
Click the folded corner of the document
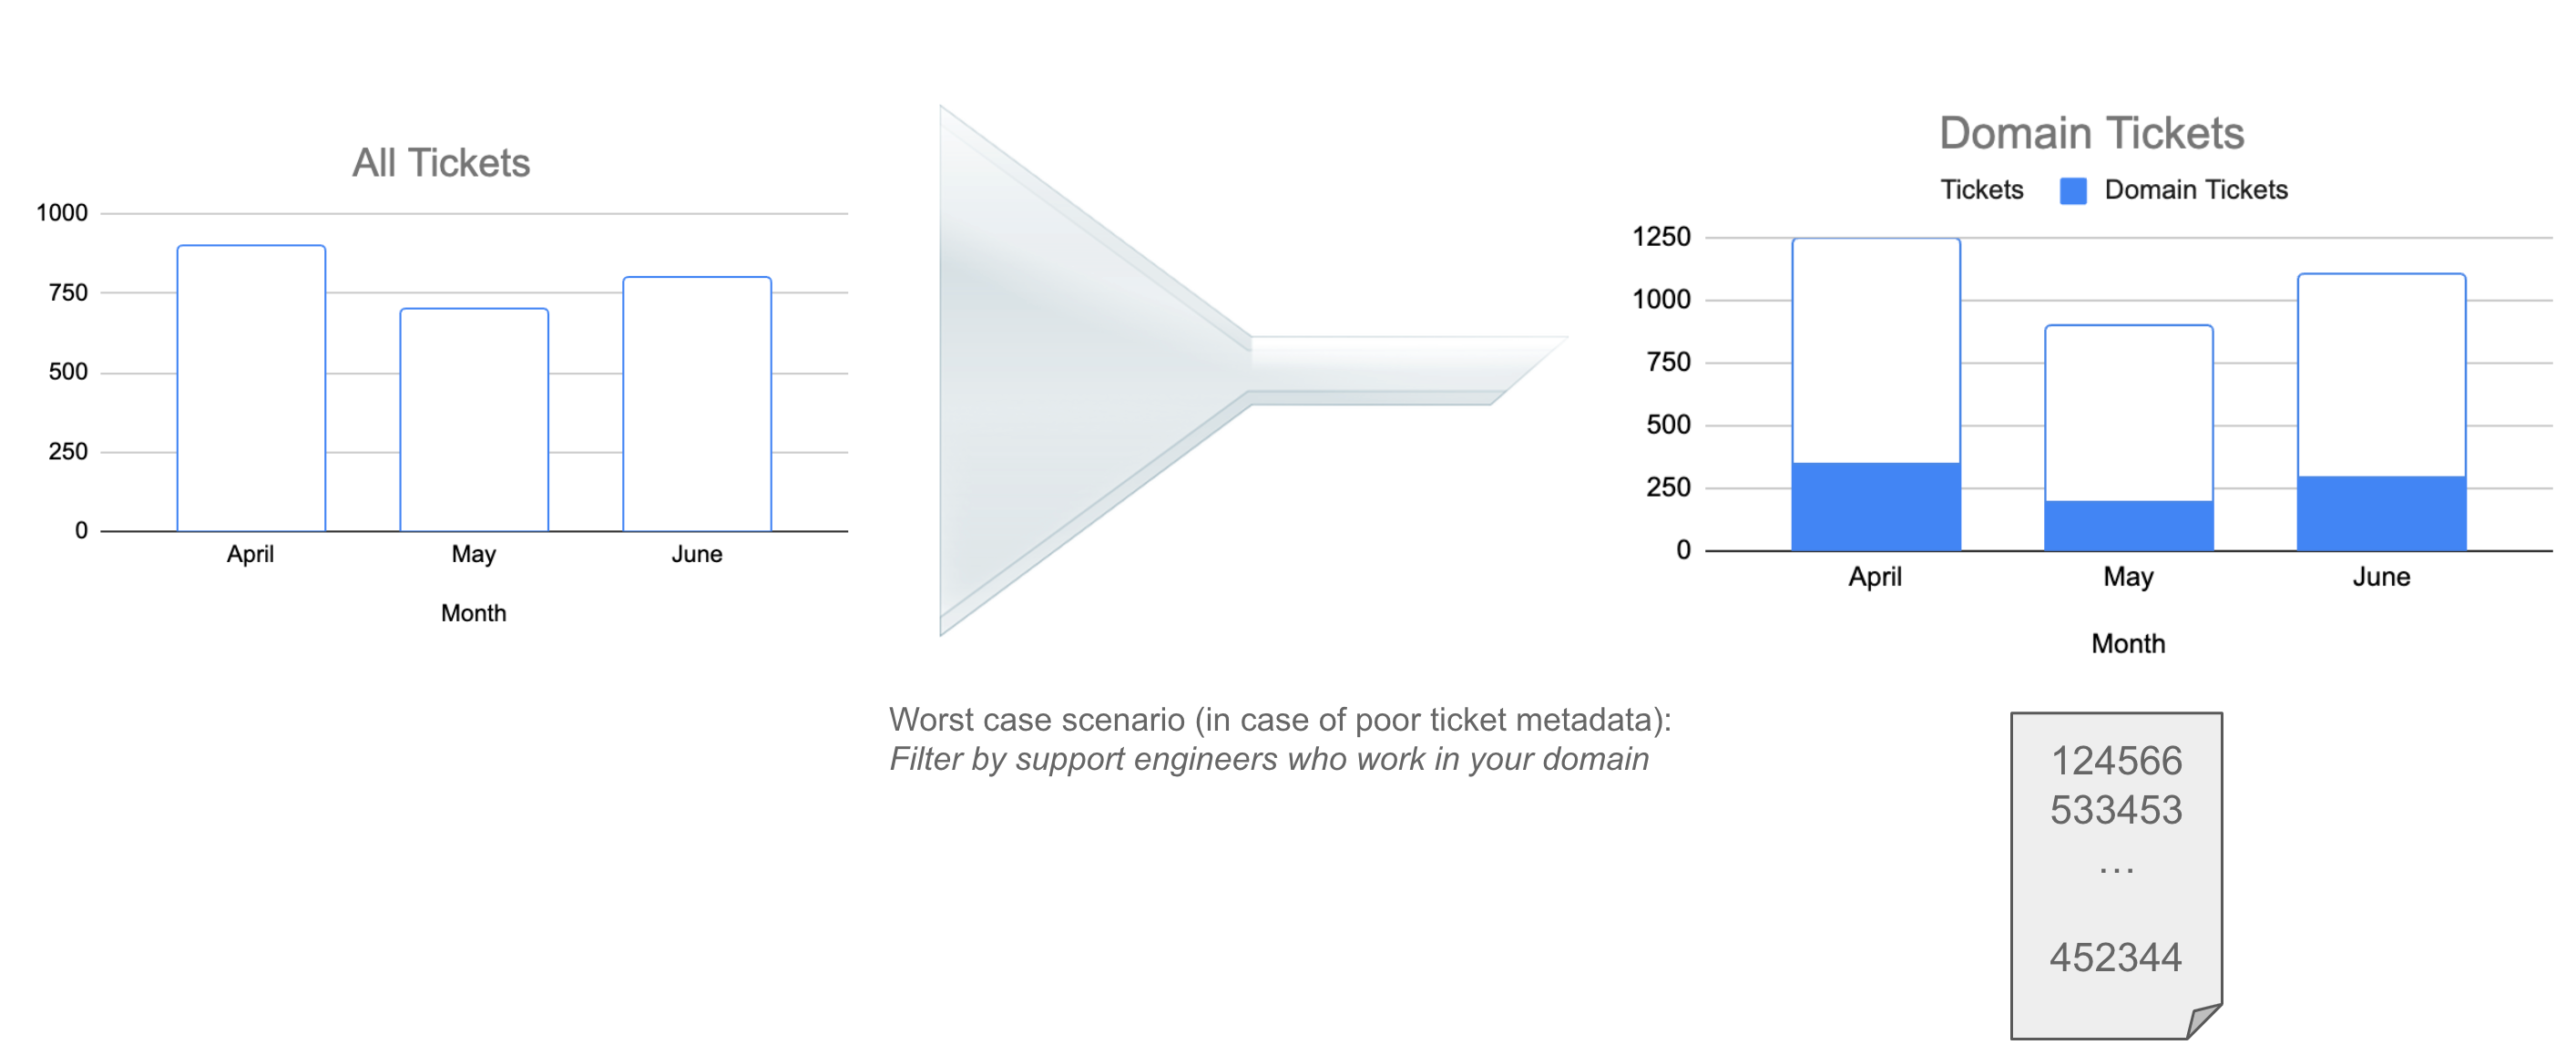tap(2203, 1021)
